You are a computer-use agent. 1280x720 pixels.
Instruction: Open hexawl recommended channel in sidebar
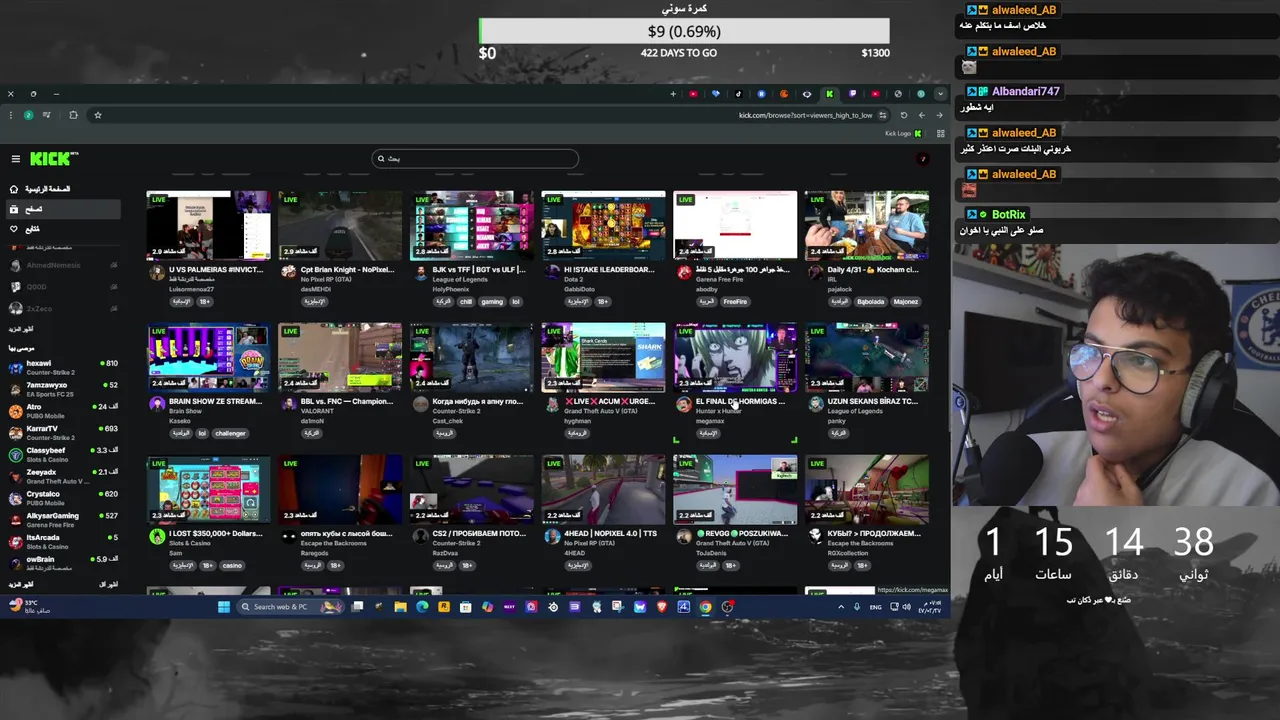click(x=62, y=367)
